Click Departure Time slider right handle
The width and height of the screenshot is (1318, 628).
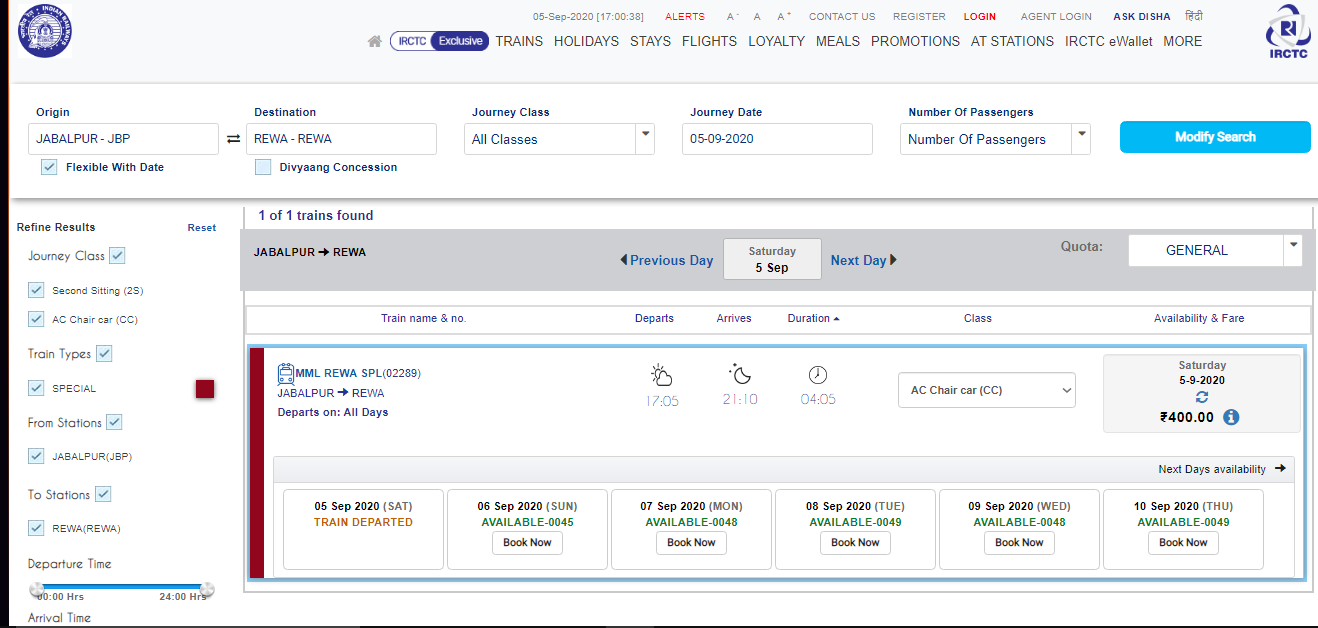tap(207, 589)
